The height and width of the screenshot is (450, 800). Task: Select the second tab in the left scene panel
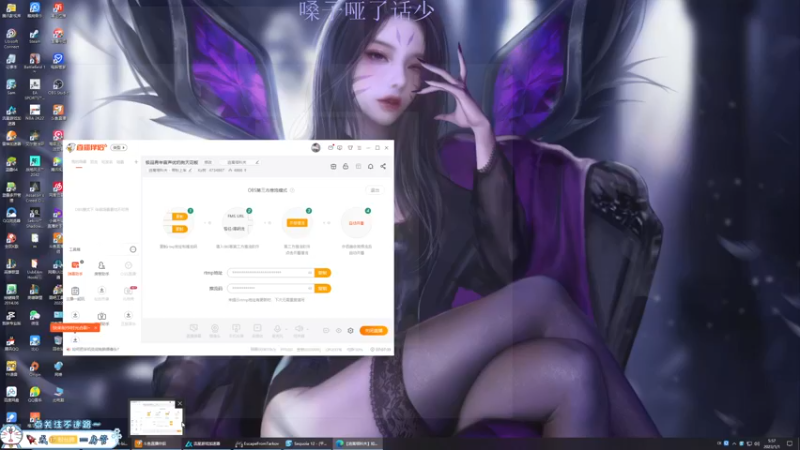[94, 162]
